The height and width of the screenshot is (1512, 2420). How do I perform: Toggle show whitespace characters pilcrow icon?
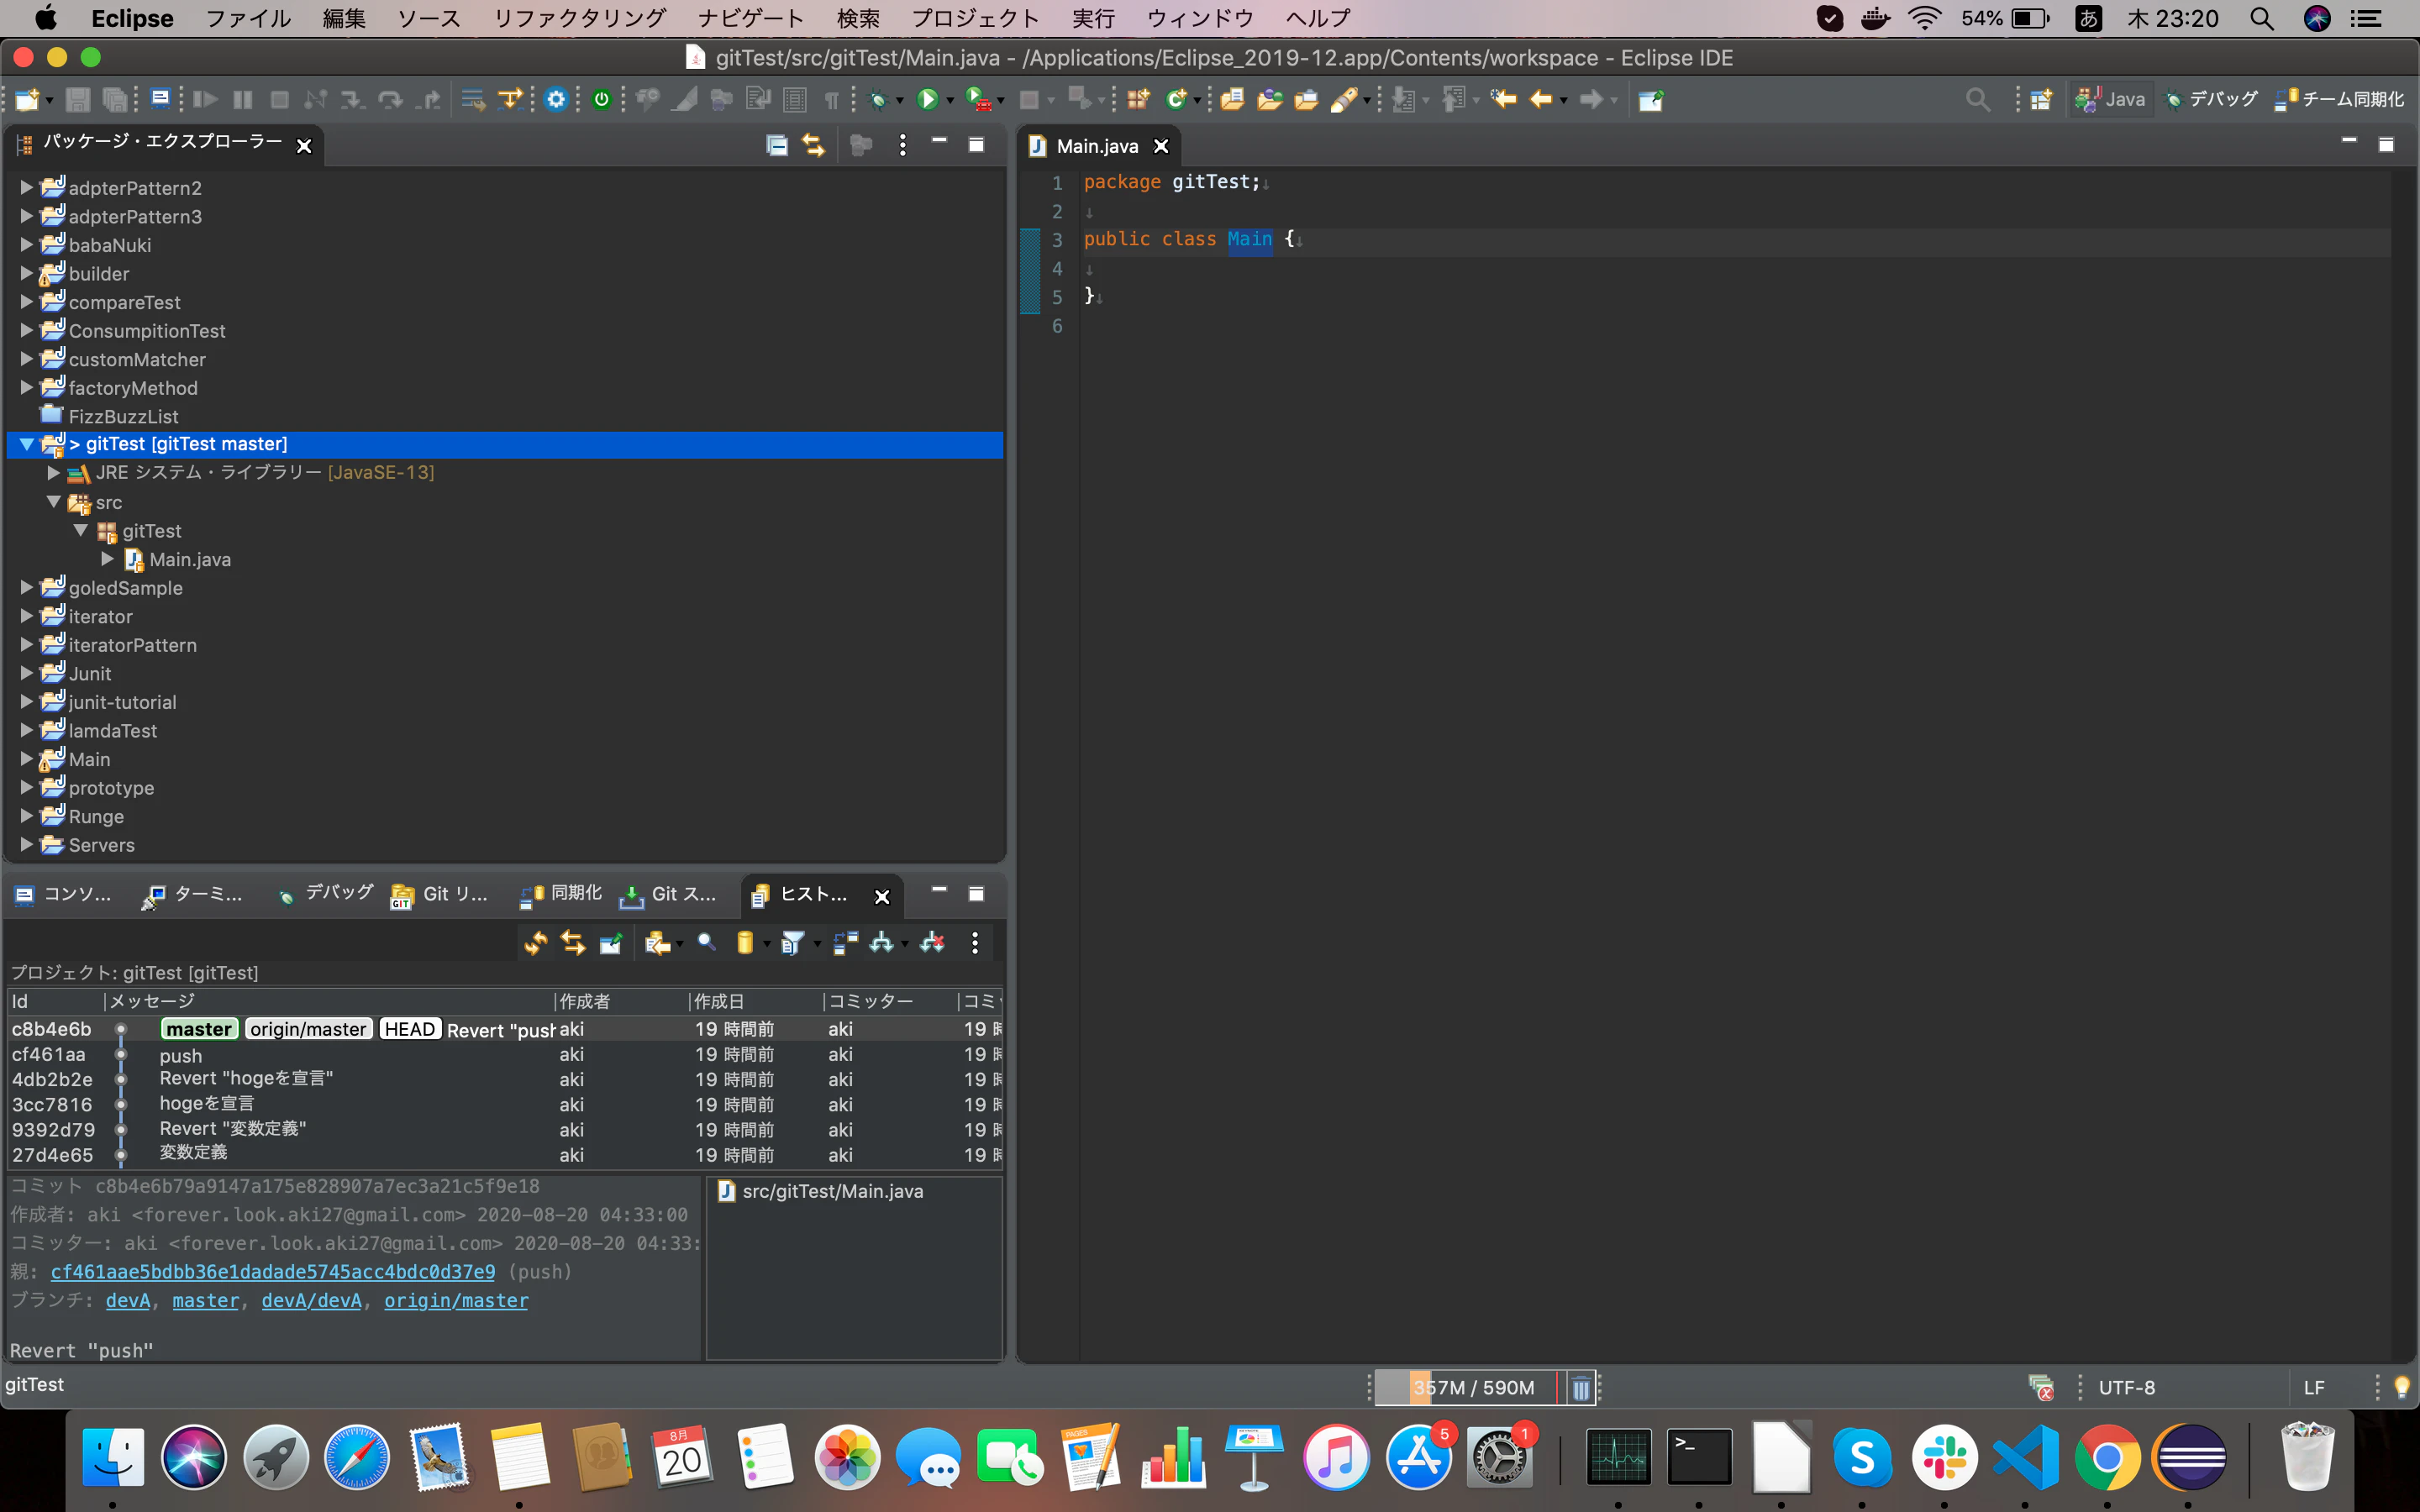(831, 99)
